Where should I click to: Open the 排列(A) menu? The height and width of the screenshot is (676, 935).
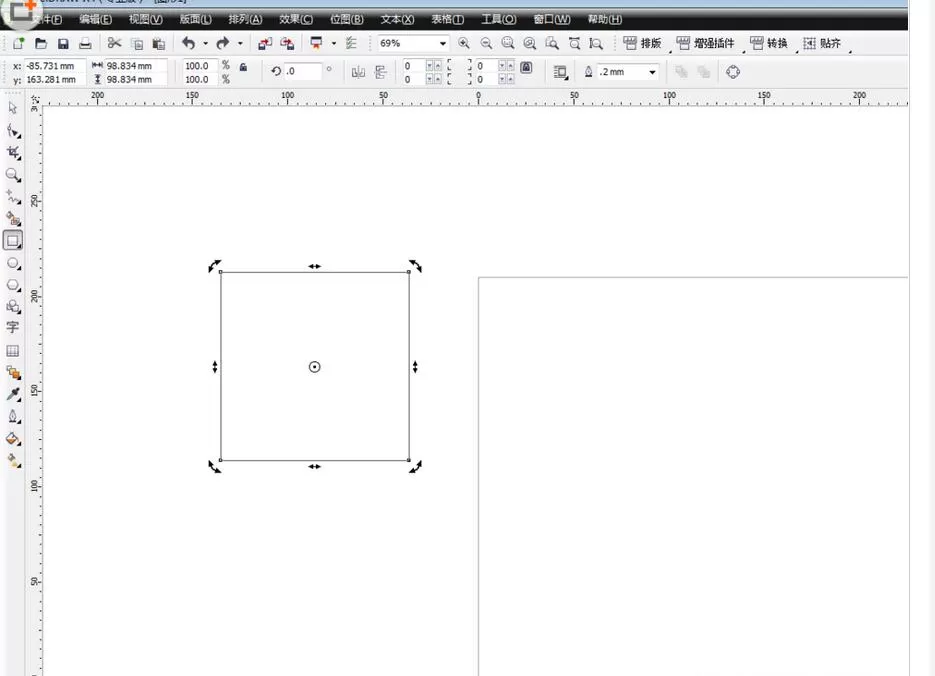tap(245, 19)
